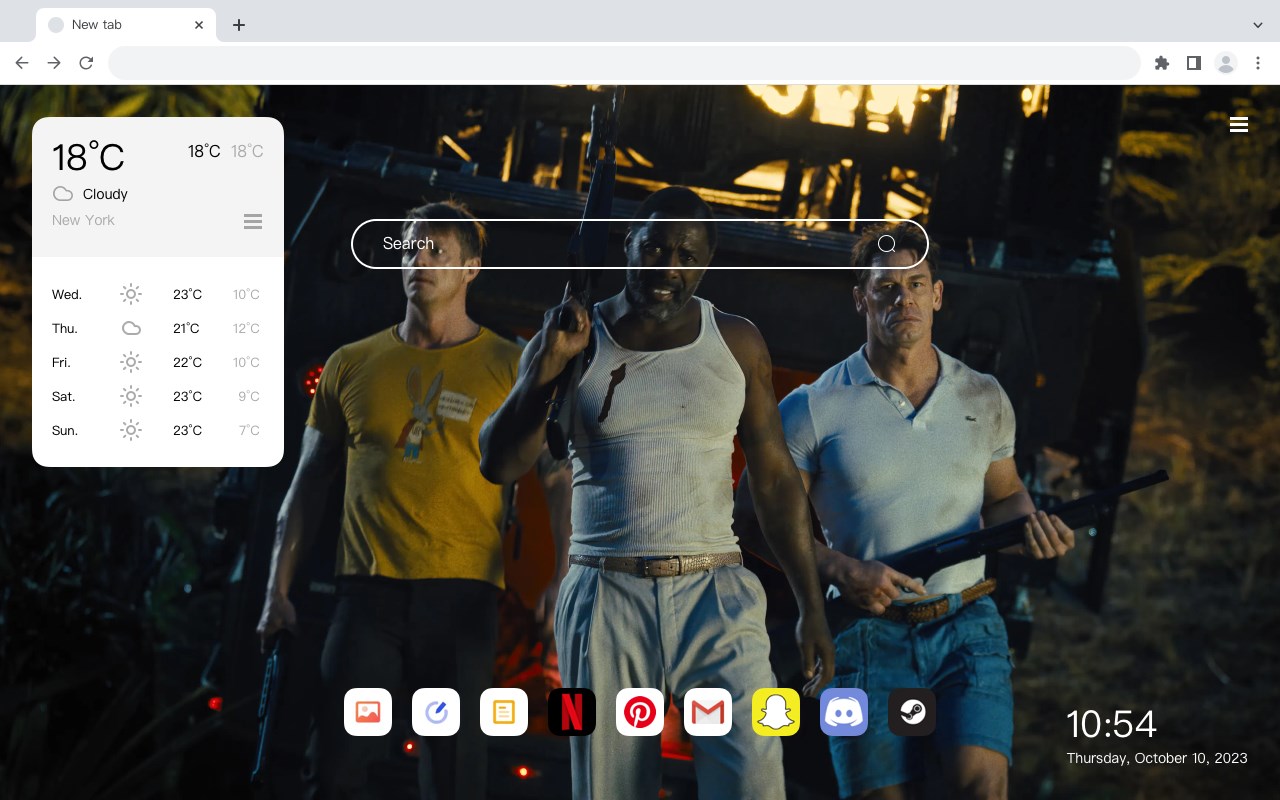Click the 22°C high in Fri. row
The height and width of the screenshot is (800, 1280).
pyautogui.click(x=187, y=362)
